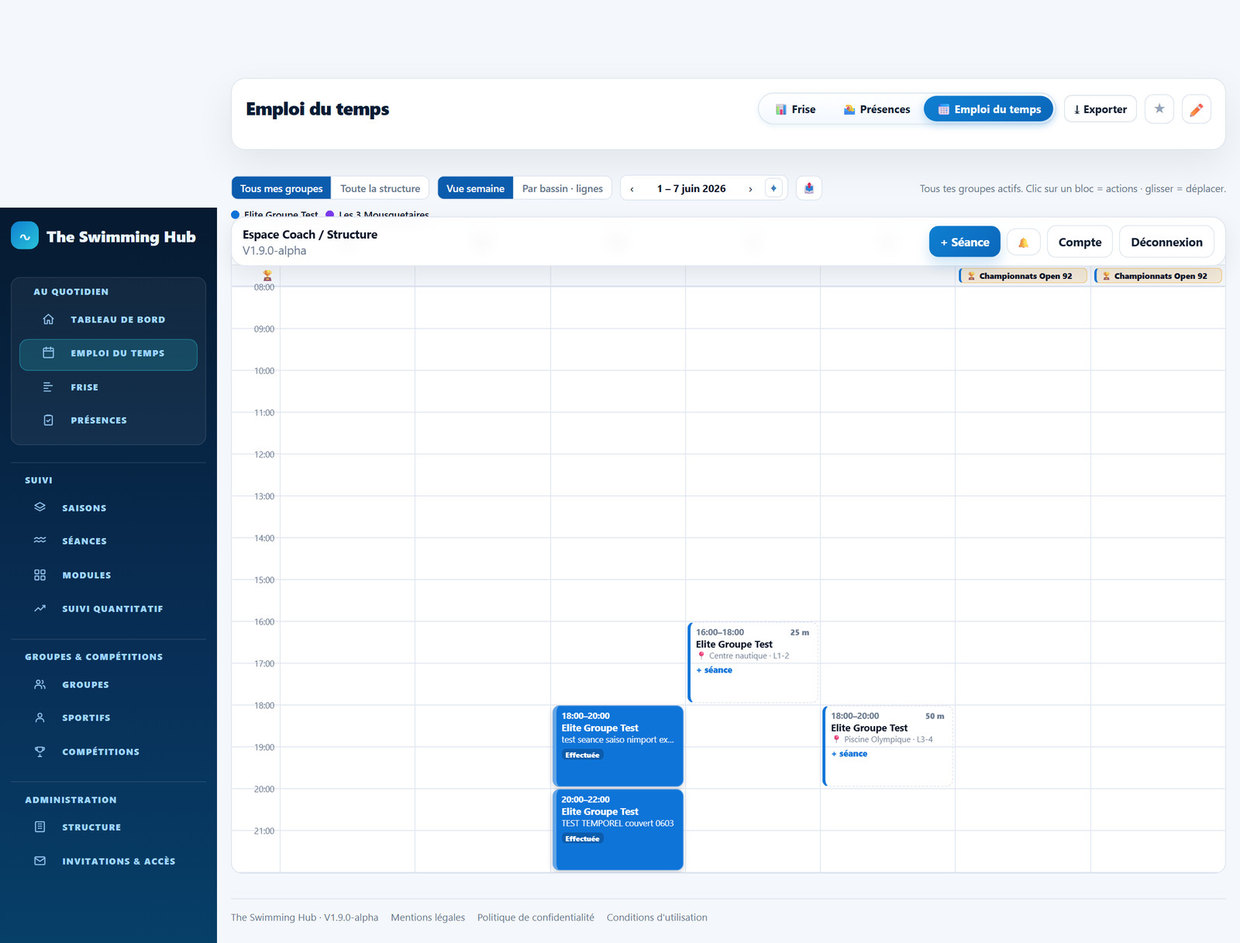Switch to the Présences tab in header

point(877,109)
